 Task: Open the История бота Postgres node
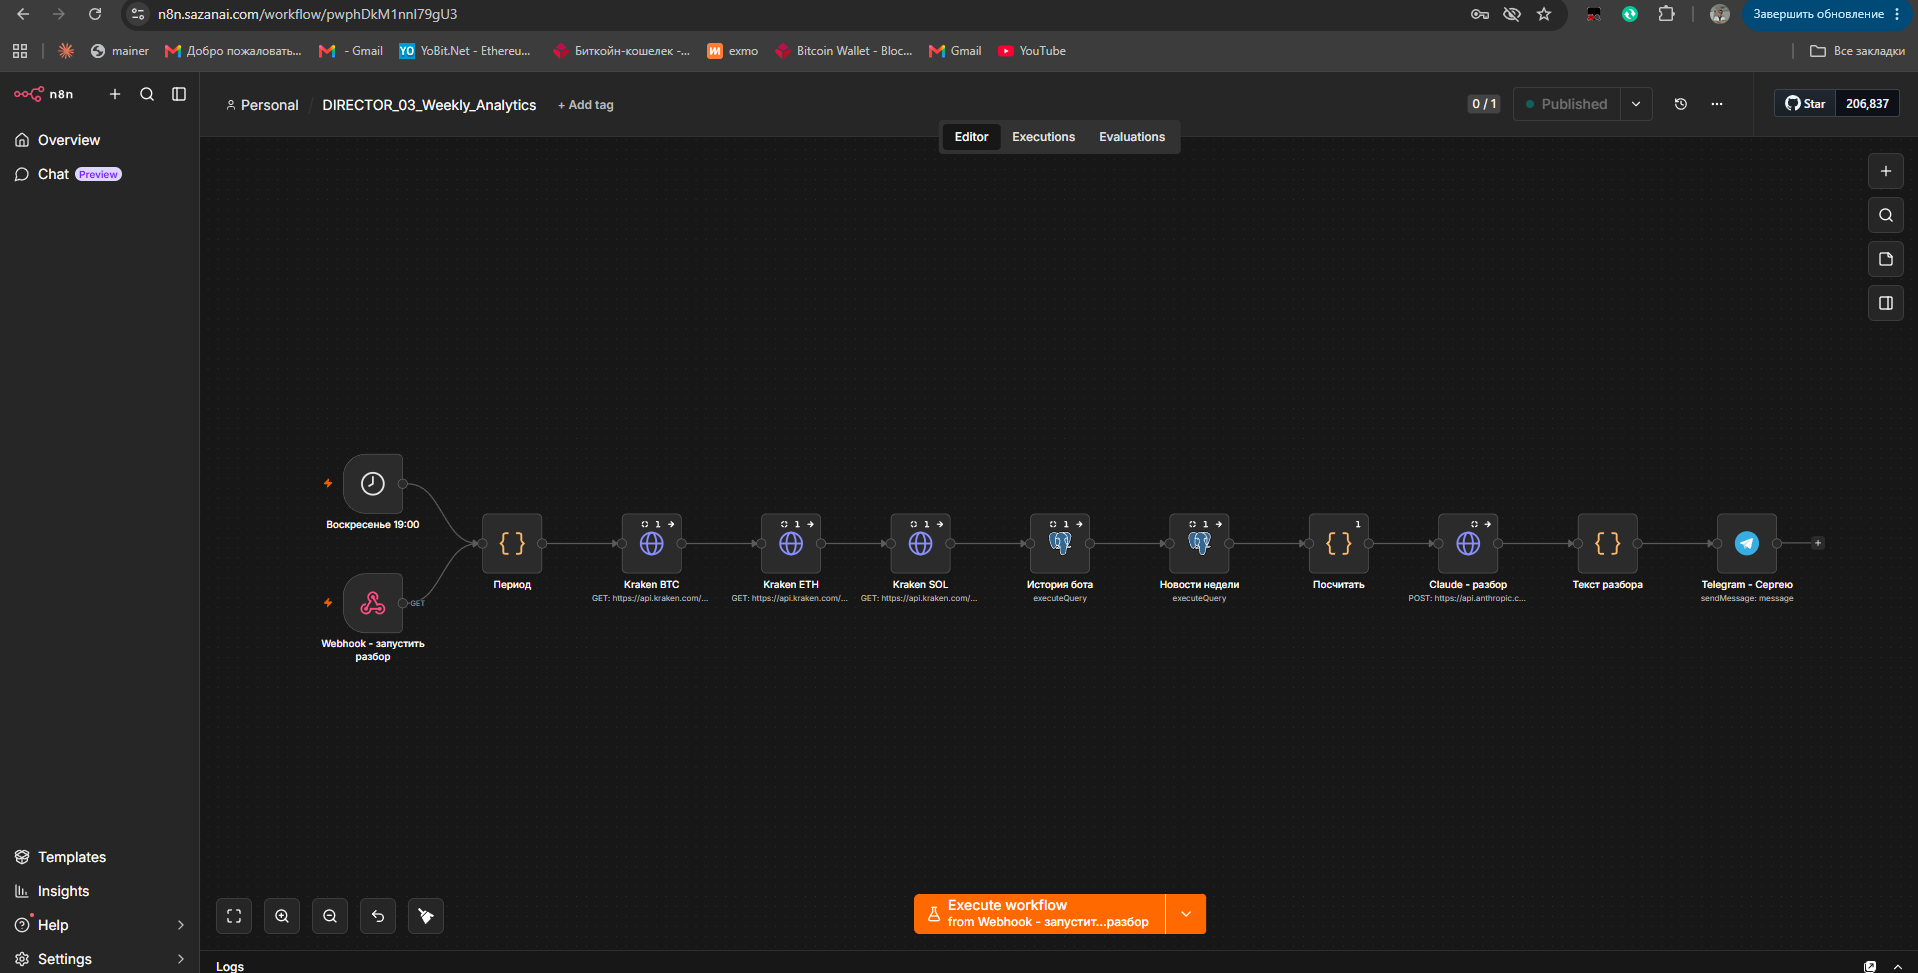click(x=1060, y=543)
